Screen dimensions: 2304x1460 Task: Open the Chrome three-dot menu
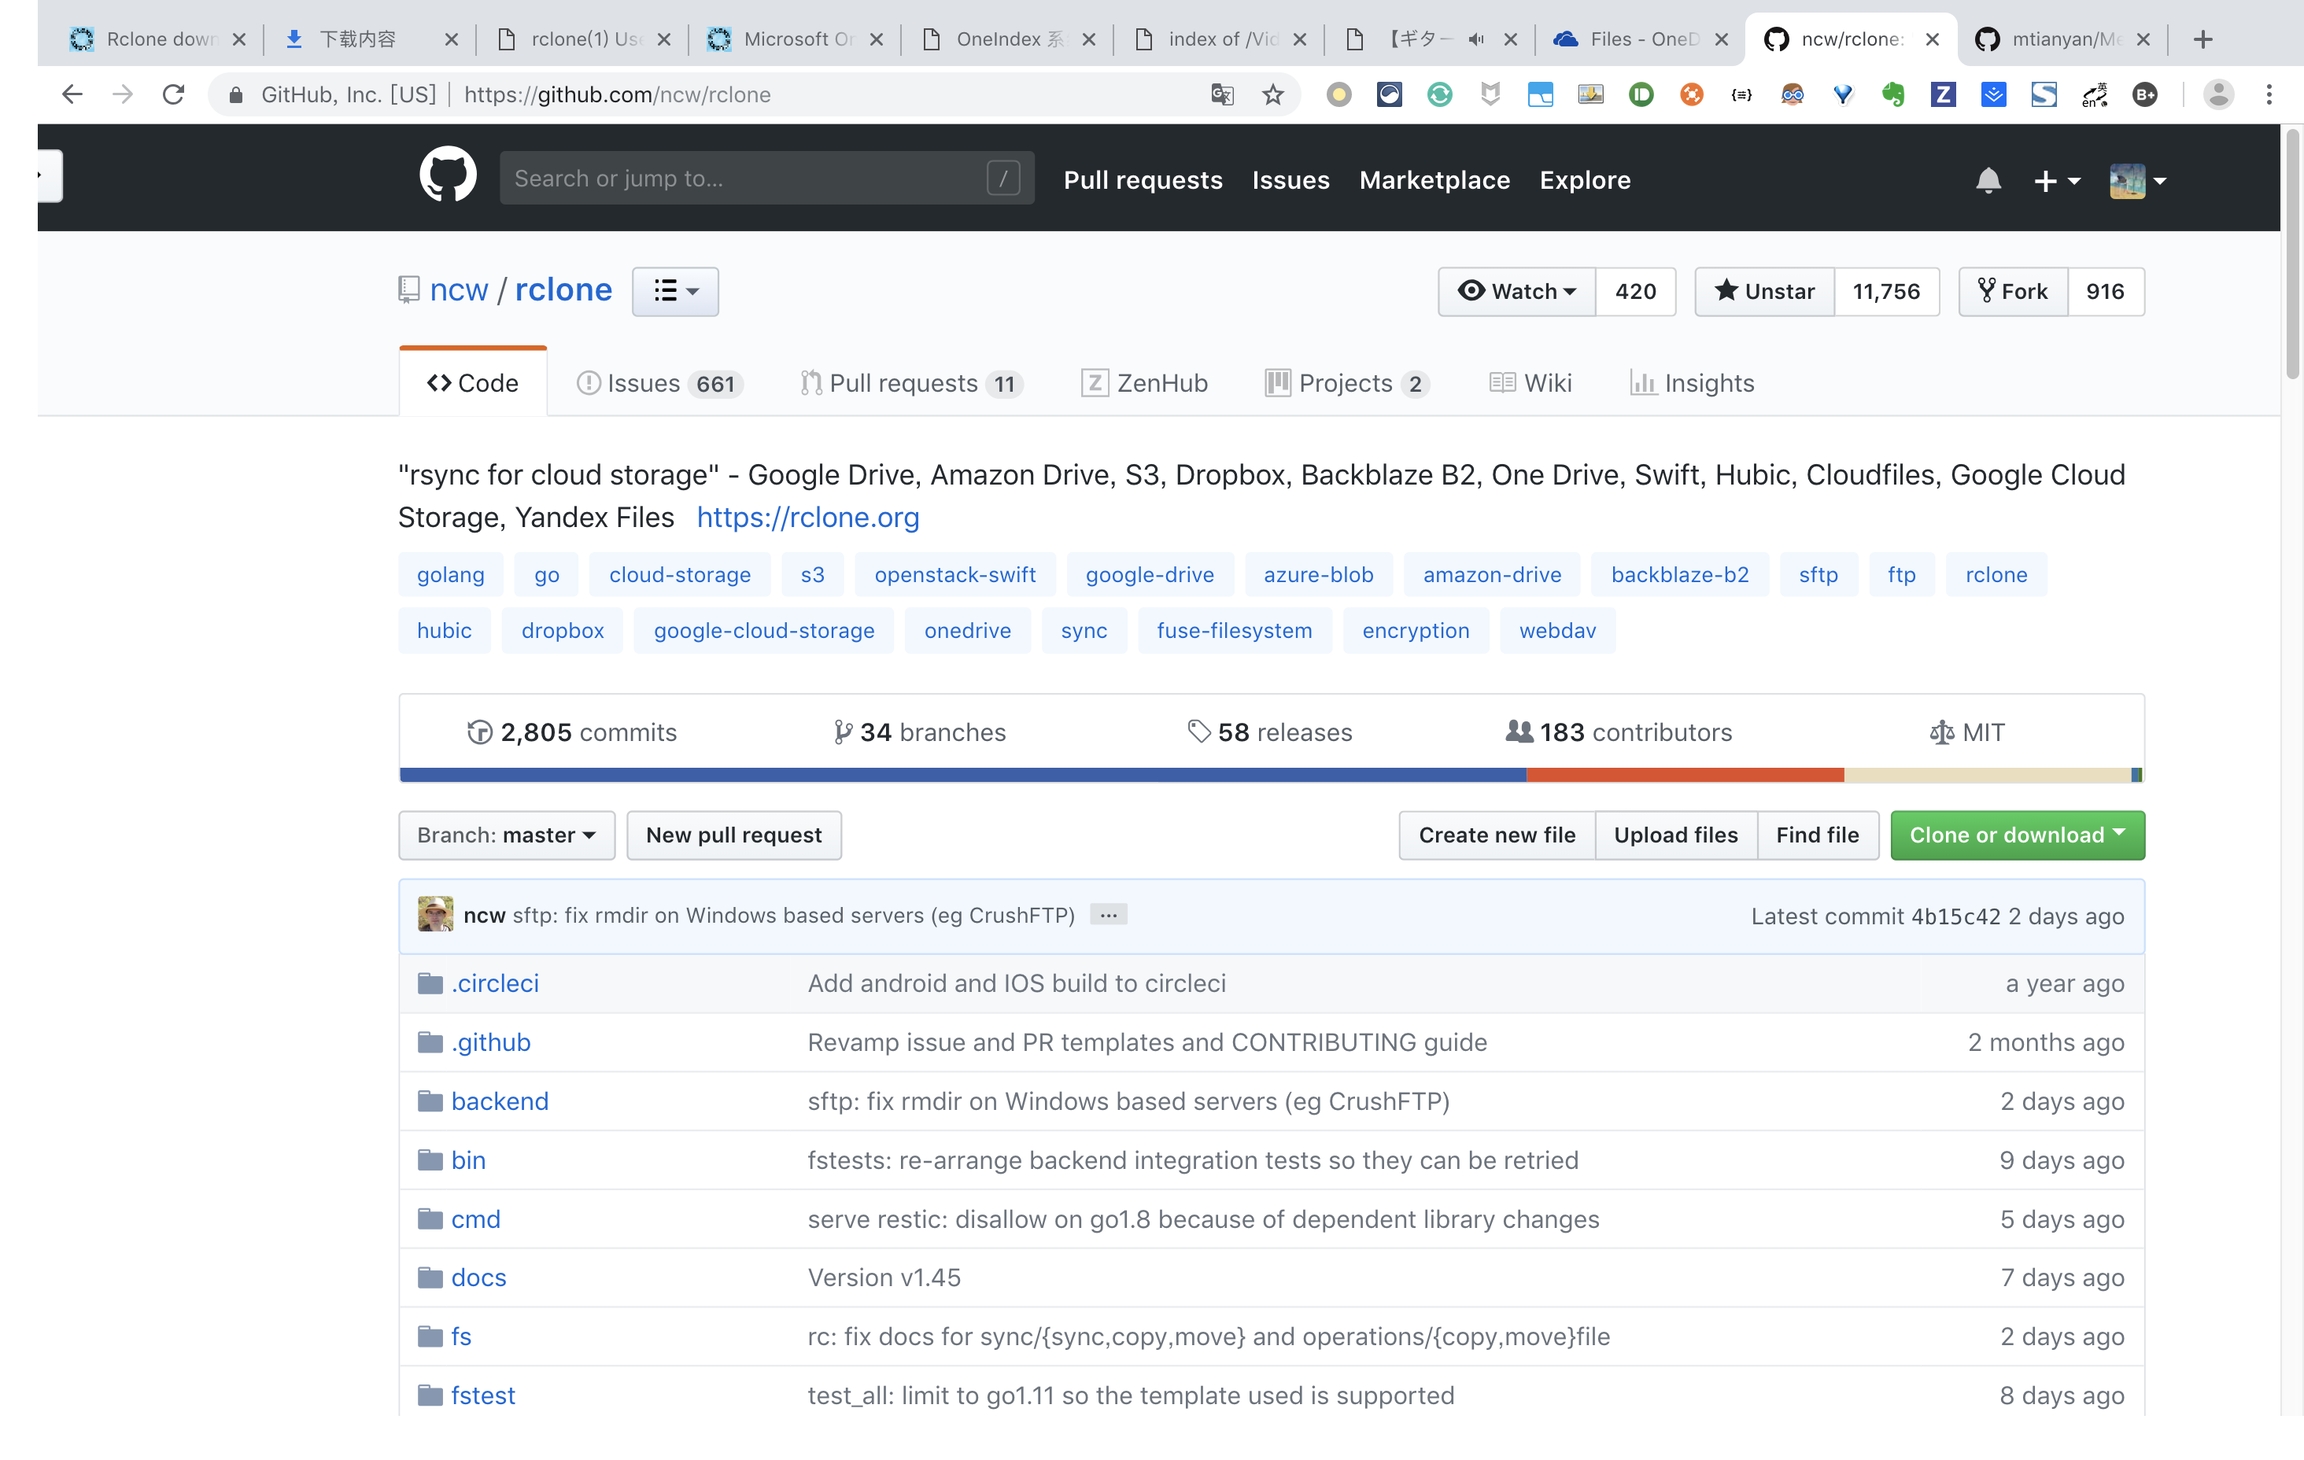click(x=2268, y=95)
